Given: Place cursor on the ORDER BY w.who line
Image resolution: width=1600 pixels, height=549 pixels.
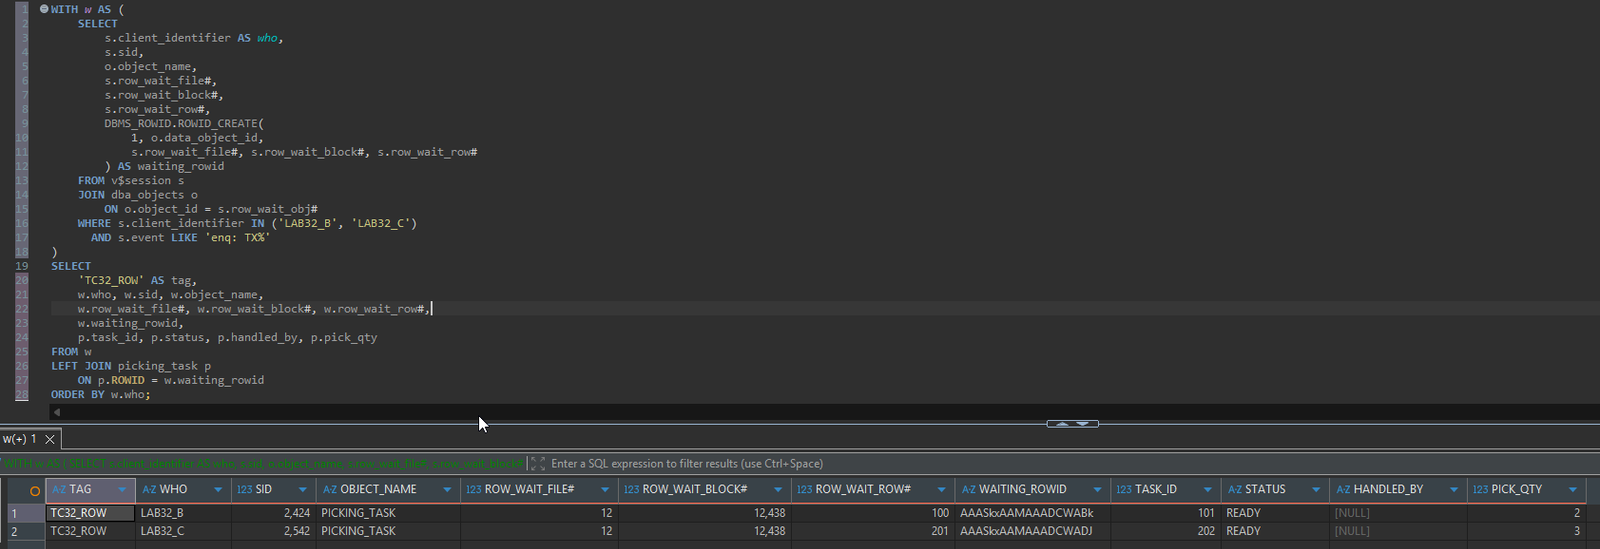Looking at the screenshot, I should [100, 394].
